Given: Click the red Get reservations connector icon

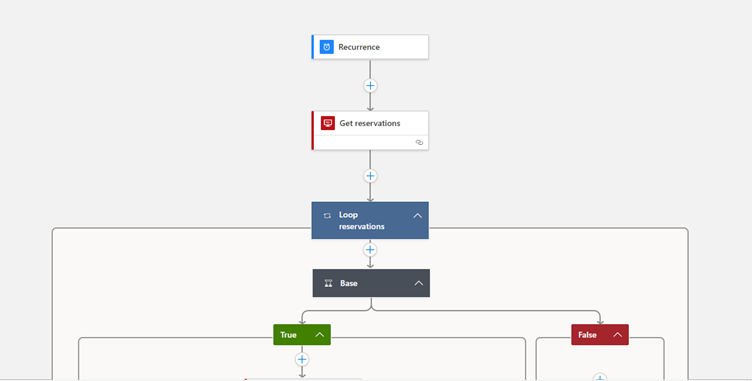Looking at the screenshot, I should pyautogui.click(x=328, y=123).
